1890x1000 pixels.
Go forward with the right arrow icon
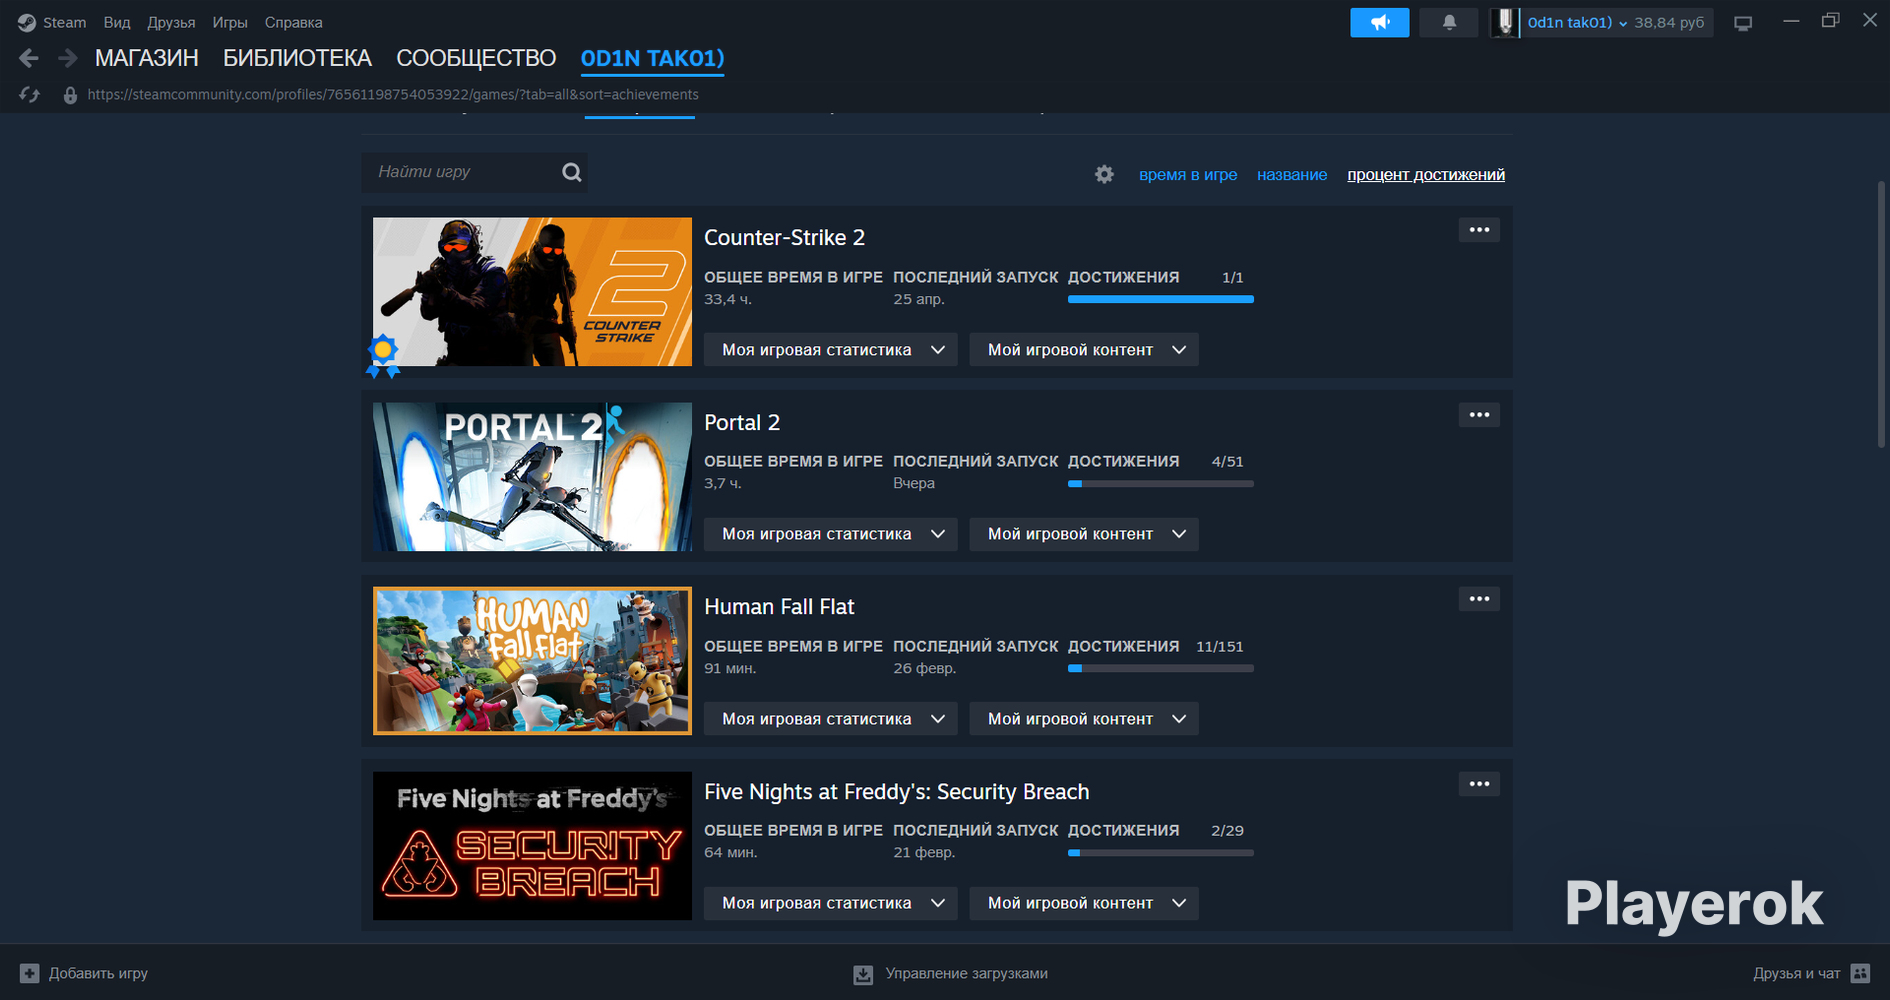coord(67,58)
